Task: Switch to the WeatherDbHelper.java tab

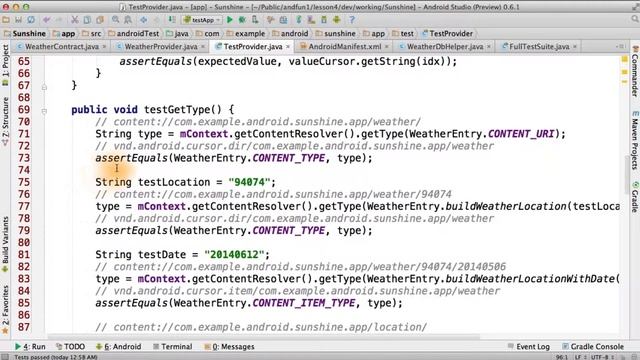Action: click(x=444, y=47)
